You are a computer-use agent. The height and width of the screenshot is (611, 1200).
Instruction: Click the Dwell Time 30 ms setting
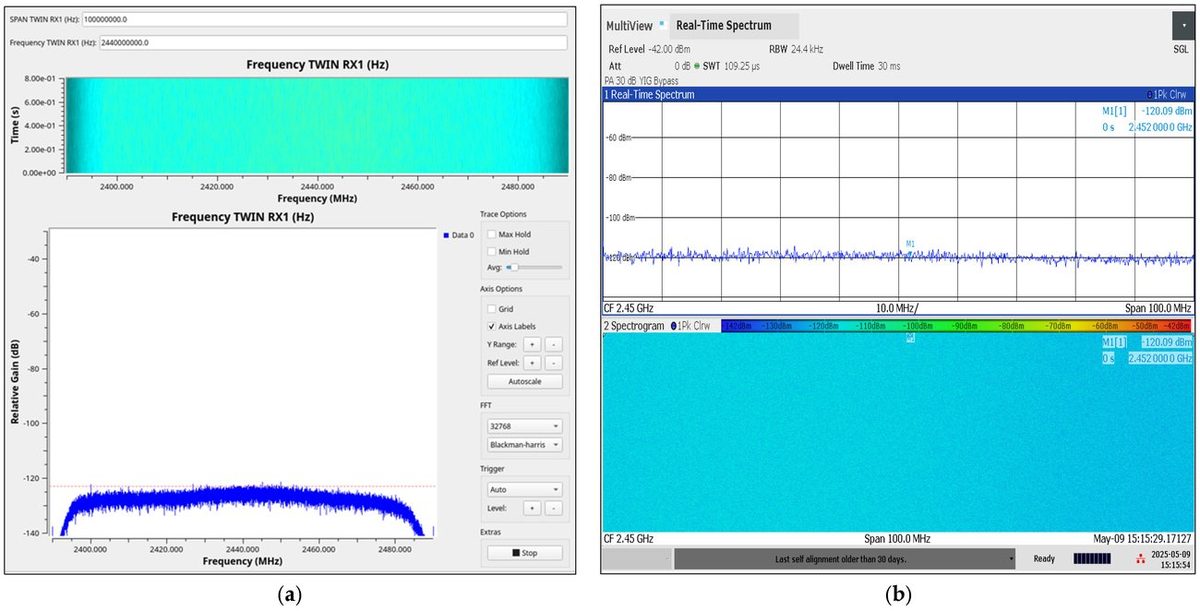867,66
